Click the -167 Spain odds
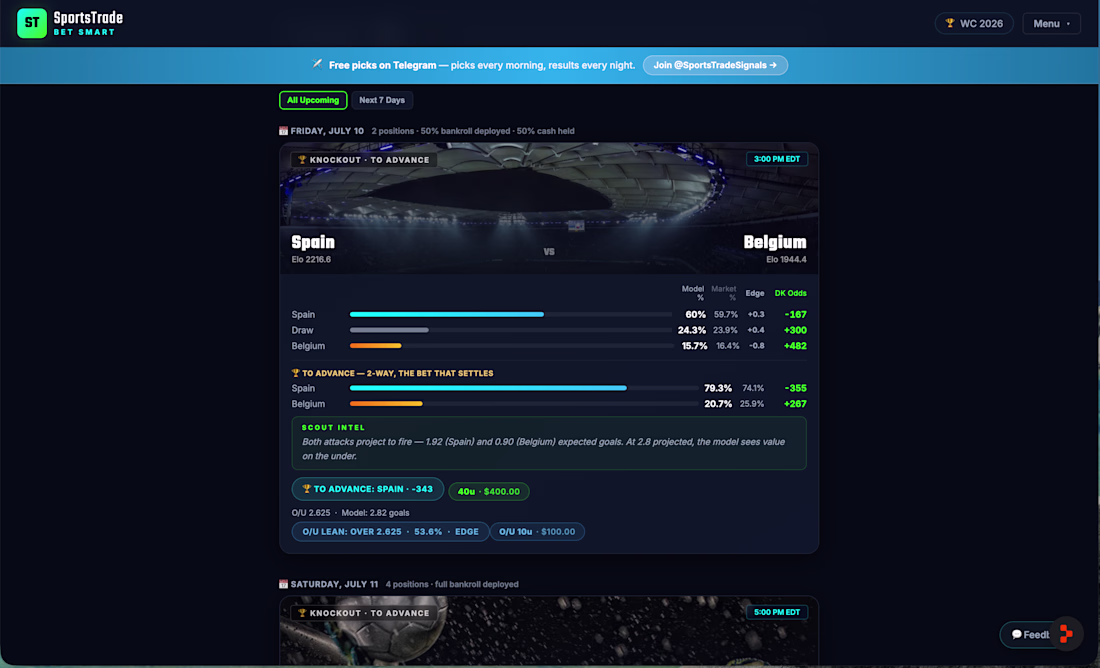The width and height of the screenshot is (1100, 668). click(796, 314)
